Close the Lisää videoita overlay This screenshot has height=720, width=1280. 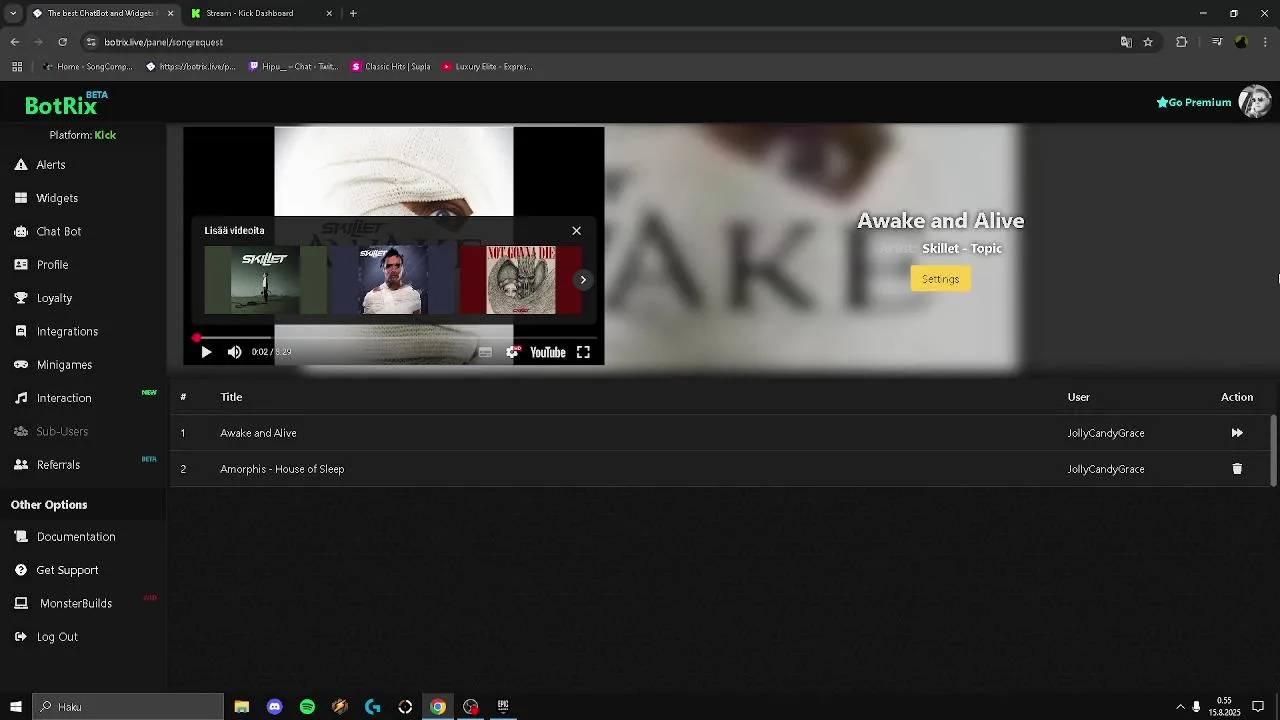click(576, 231)
